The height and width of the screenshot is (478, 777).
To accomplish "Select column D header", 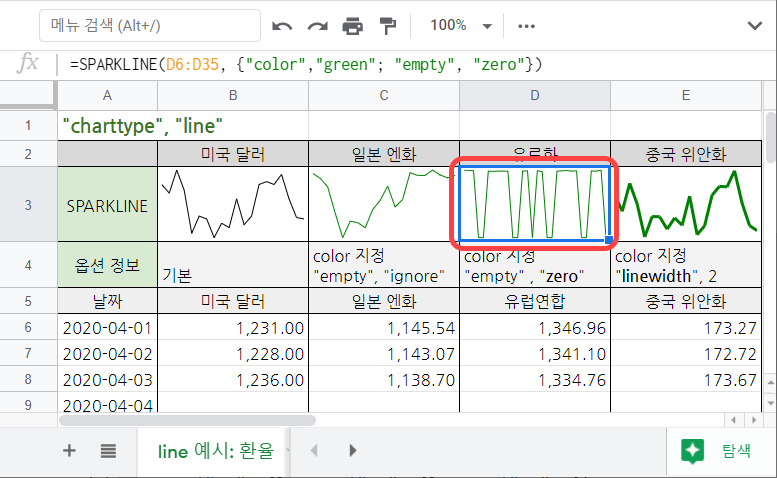I will [534, 95].
